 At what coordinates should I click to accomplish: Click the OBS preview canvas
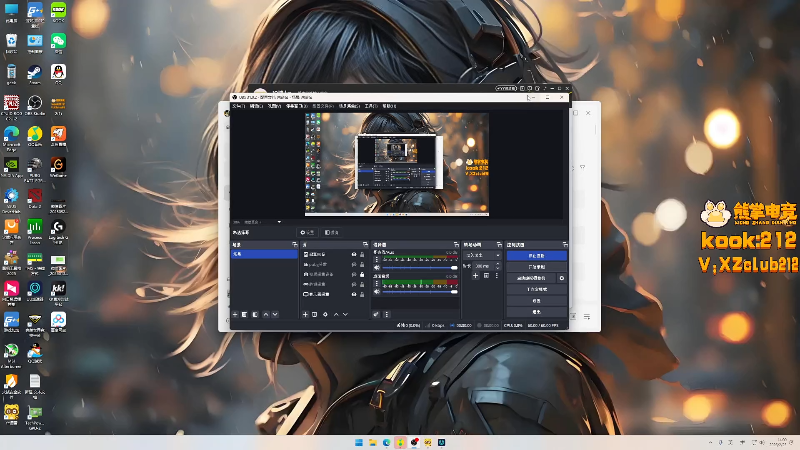click(x=397, y=164)
